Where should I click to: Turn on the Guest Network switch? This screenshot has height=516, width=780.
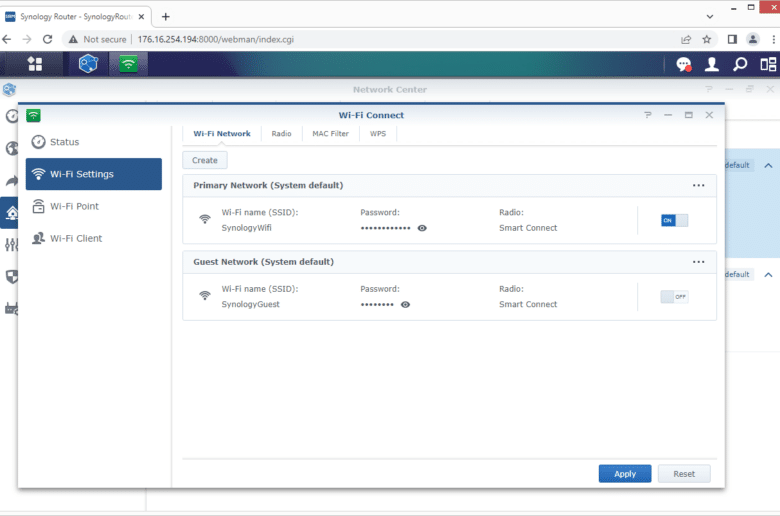[674, 297]
